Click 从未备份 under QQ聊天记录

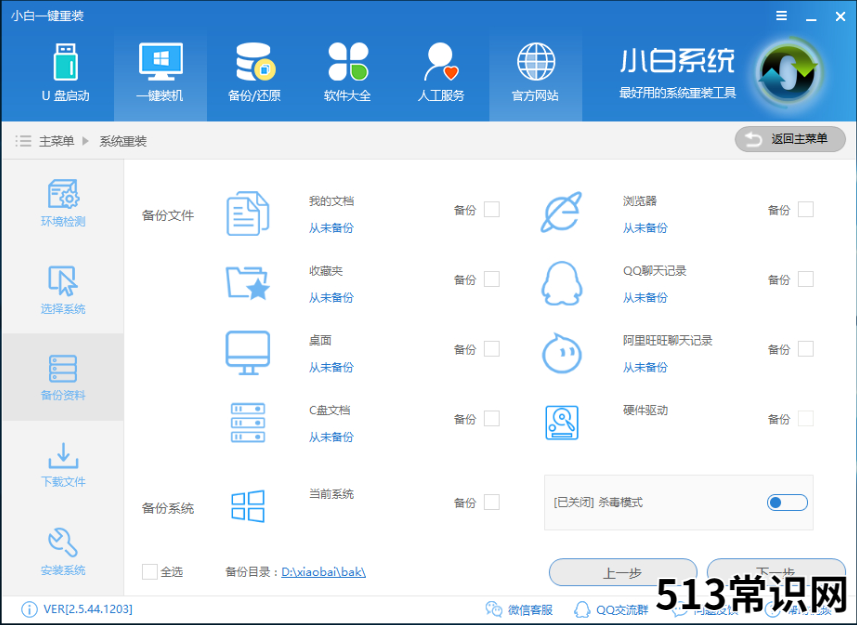(x=645, y=298)
